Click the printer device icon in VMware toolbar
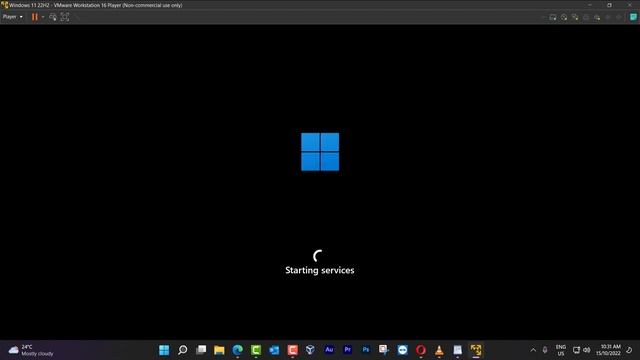Screen dimensions: 640x360 pyautogui.click(x=586, y=17)
